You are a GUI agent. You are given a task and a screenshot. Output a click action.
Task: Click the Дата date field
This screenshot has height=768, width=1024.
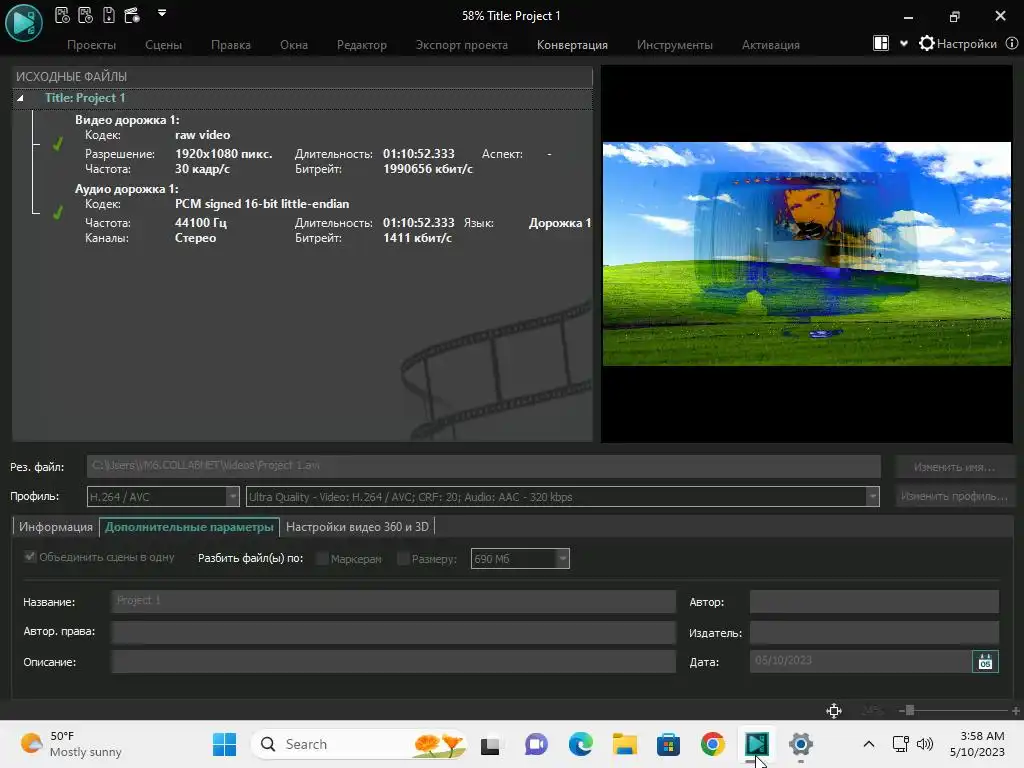pos(861,661)
